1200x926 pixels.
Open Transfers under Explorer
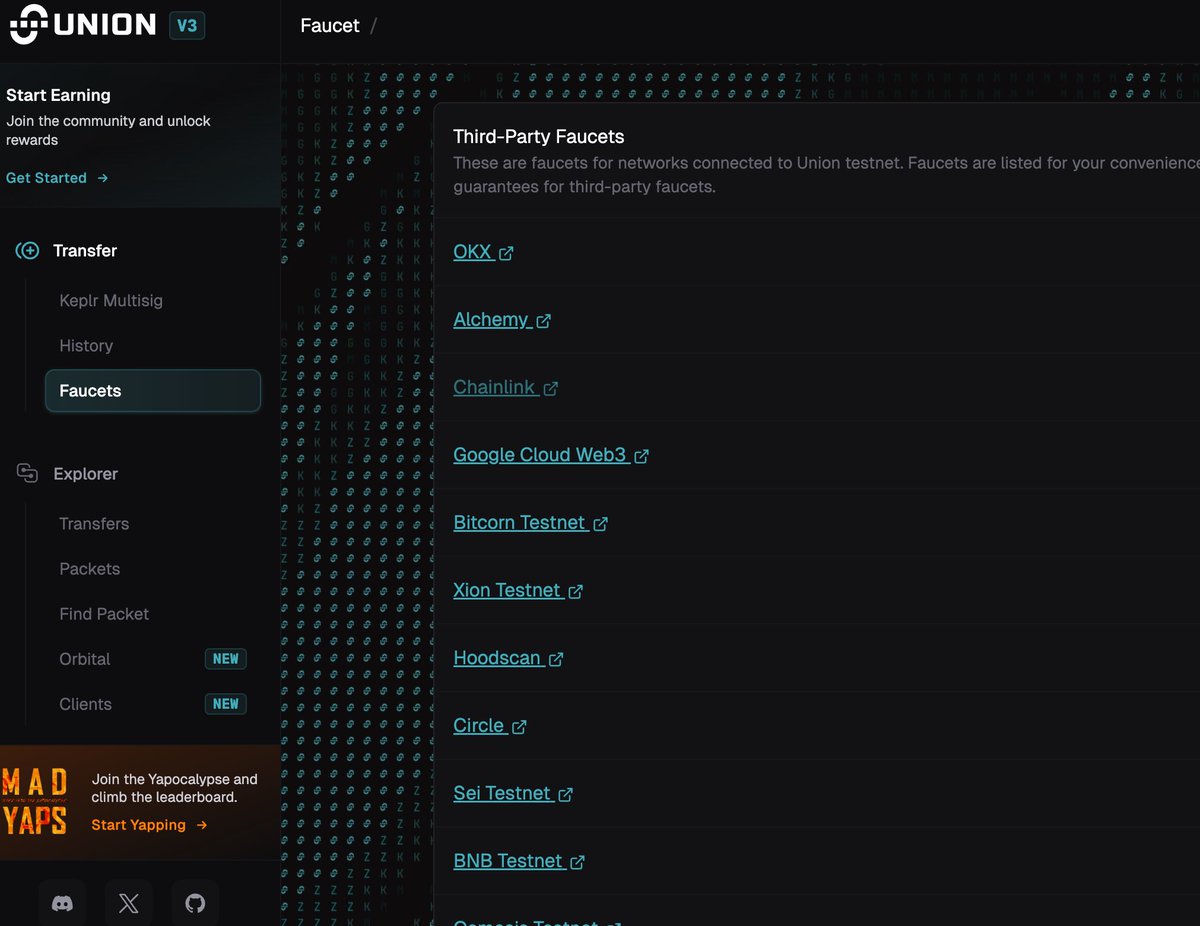pyautogui.click(x=94, y=523)
